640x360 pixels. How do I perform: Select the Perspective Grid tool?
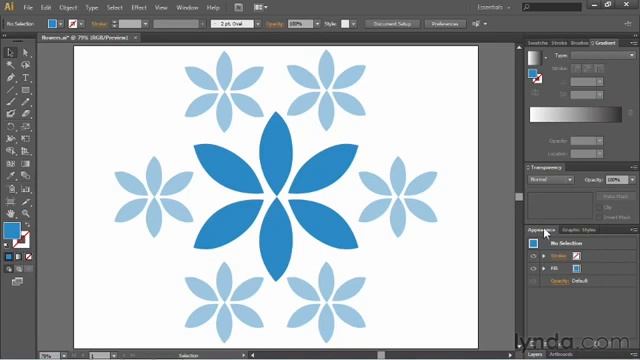tap(25, 151)
